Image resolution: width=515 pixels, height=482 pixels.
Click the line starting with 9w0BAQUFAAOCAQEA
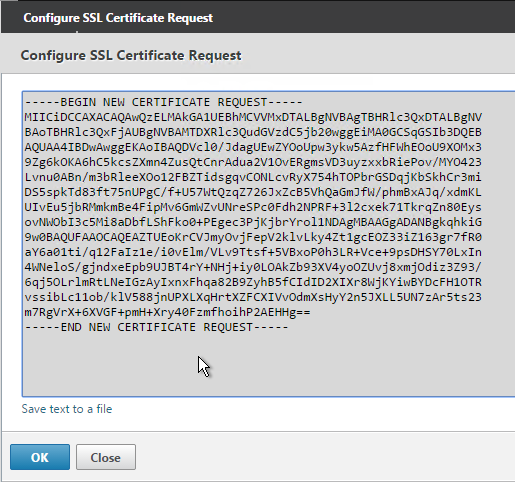tap(253, 237)
